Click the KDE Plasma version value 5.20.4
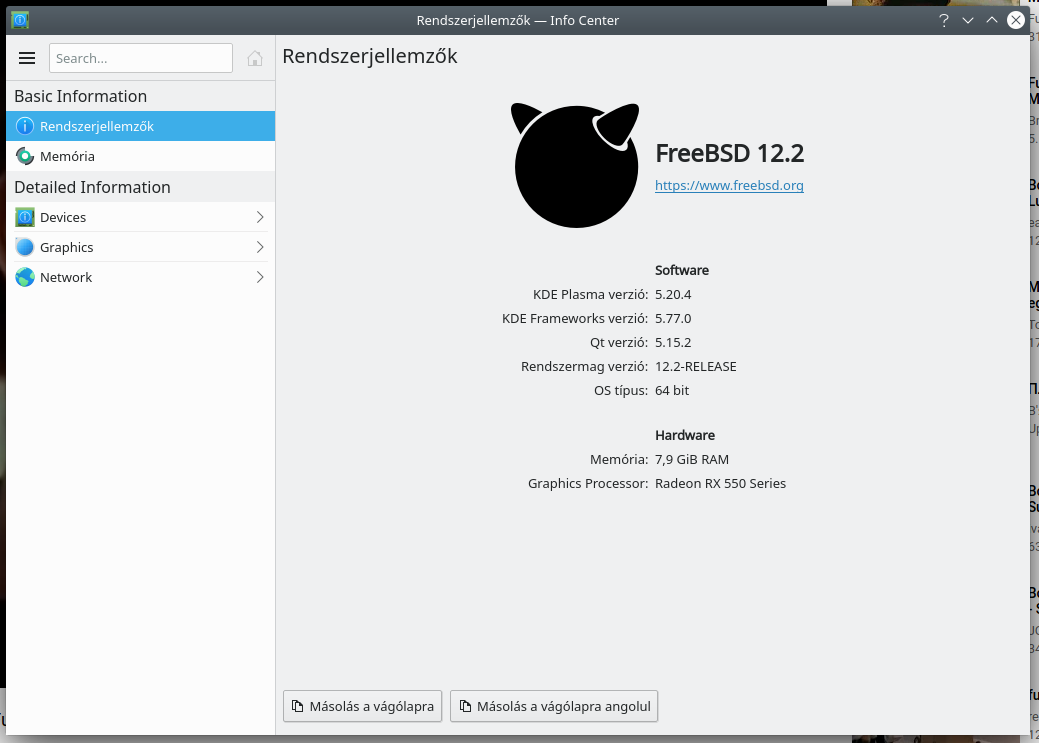The height and width of the screenshot is (743, 1039). pos(673,294)
